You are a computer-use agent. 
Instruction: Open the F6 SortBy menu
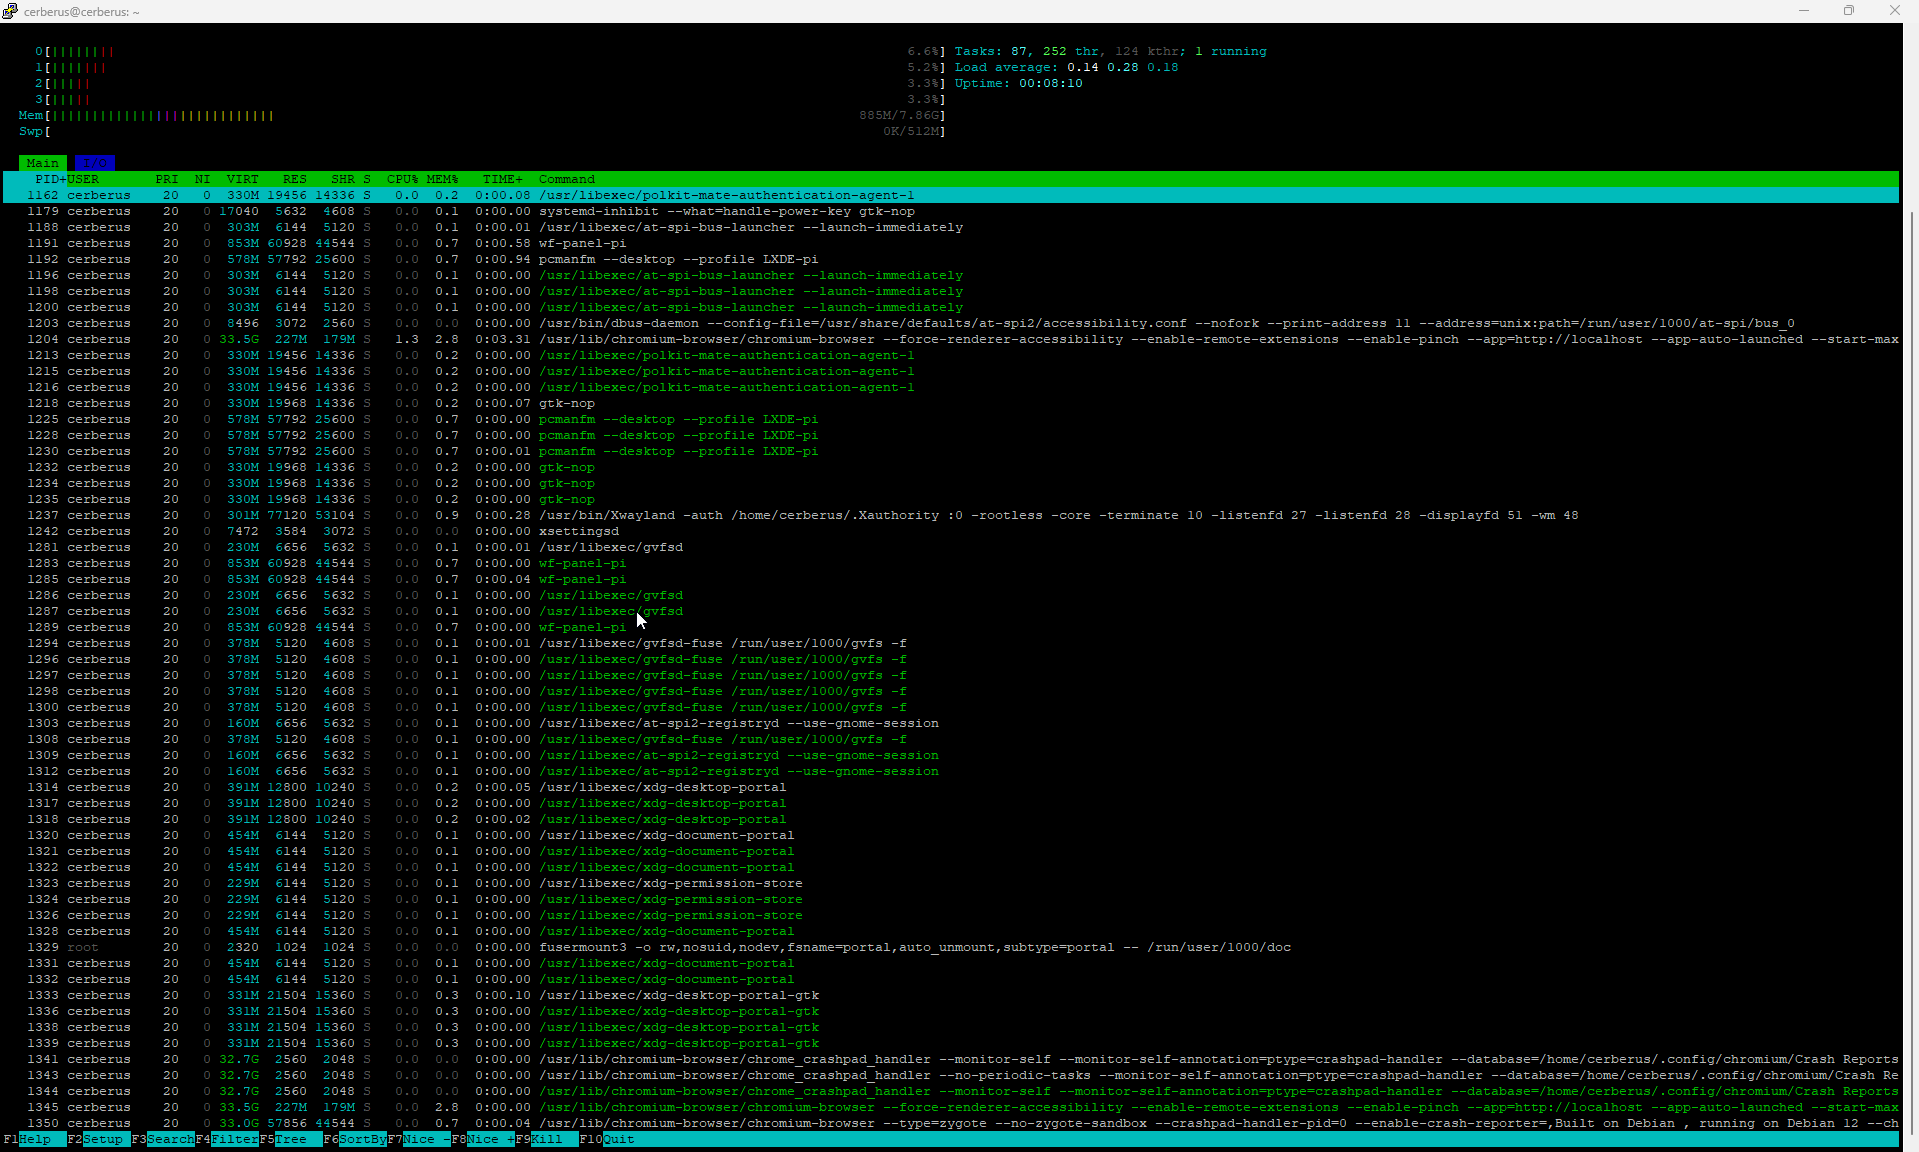tap(355, 1139)
